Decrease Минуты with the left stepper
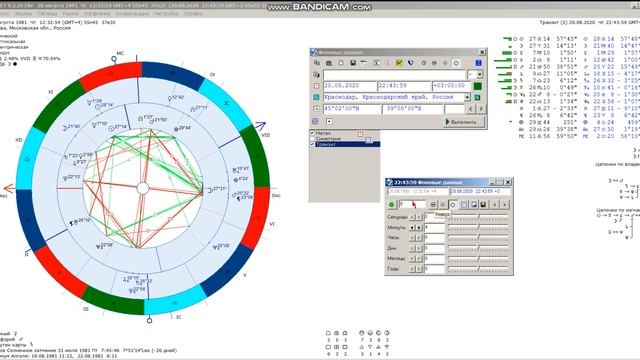Viewport: 640px width, 360px height. pyautogui.click(x=412, y=227)
